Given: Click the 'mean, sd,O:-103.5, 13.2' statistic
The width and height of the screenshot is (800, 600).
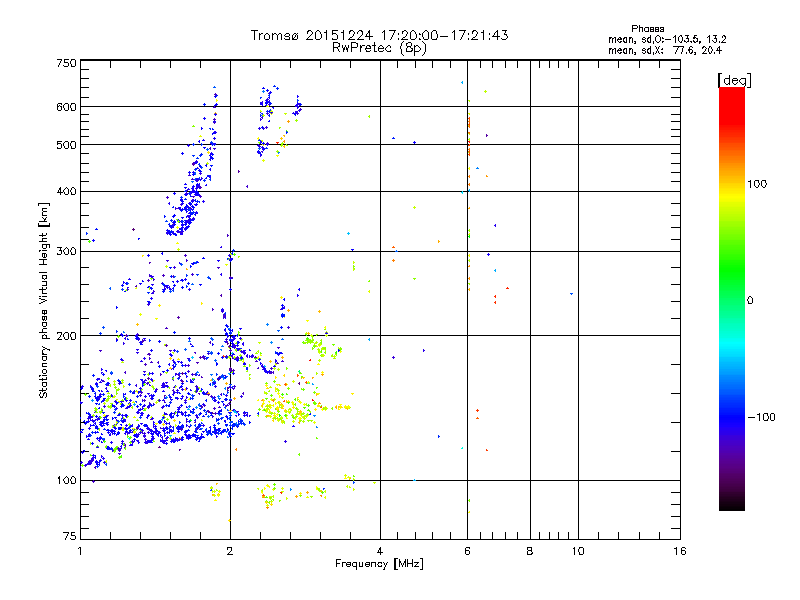Looking at the screenshot, I should pos(667,39).
